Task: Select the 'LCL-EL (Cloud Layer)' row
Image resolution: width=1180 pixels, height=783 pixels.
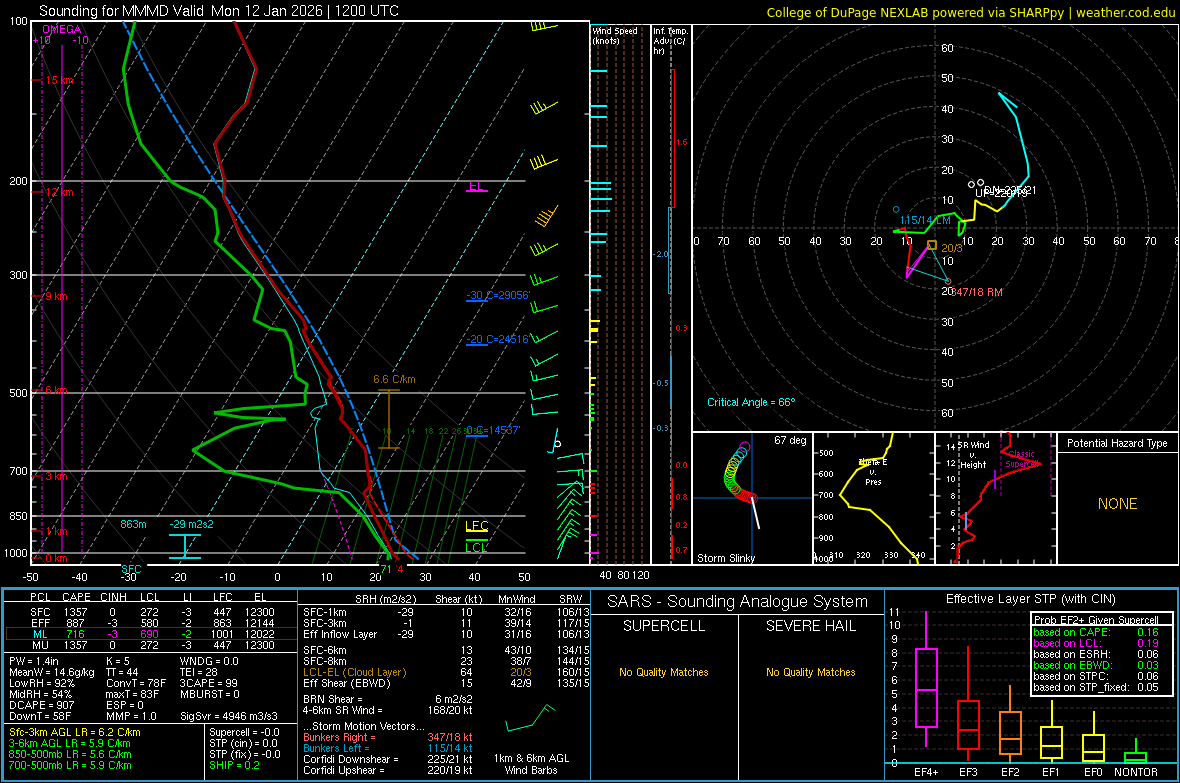Action: (x=446, y=672)
